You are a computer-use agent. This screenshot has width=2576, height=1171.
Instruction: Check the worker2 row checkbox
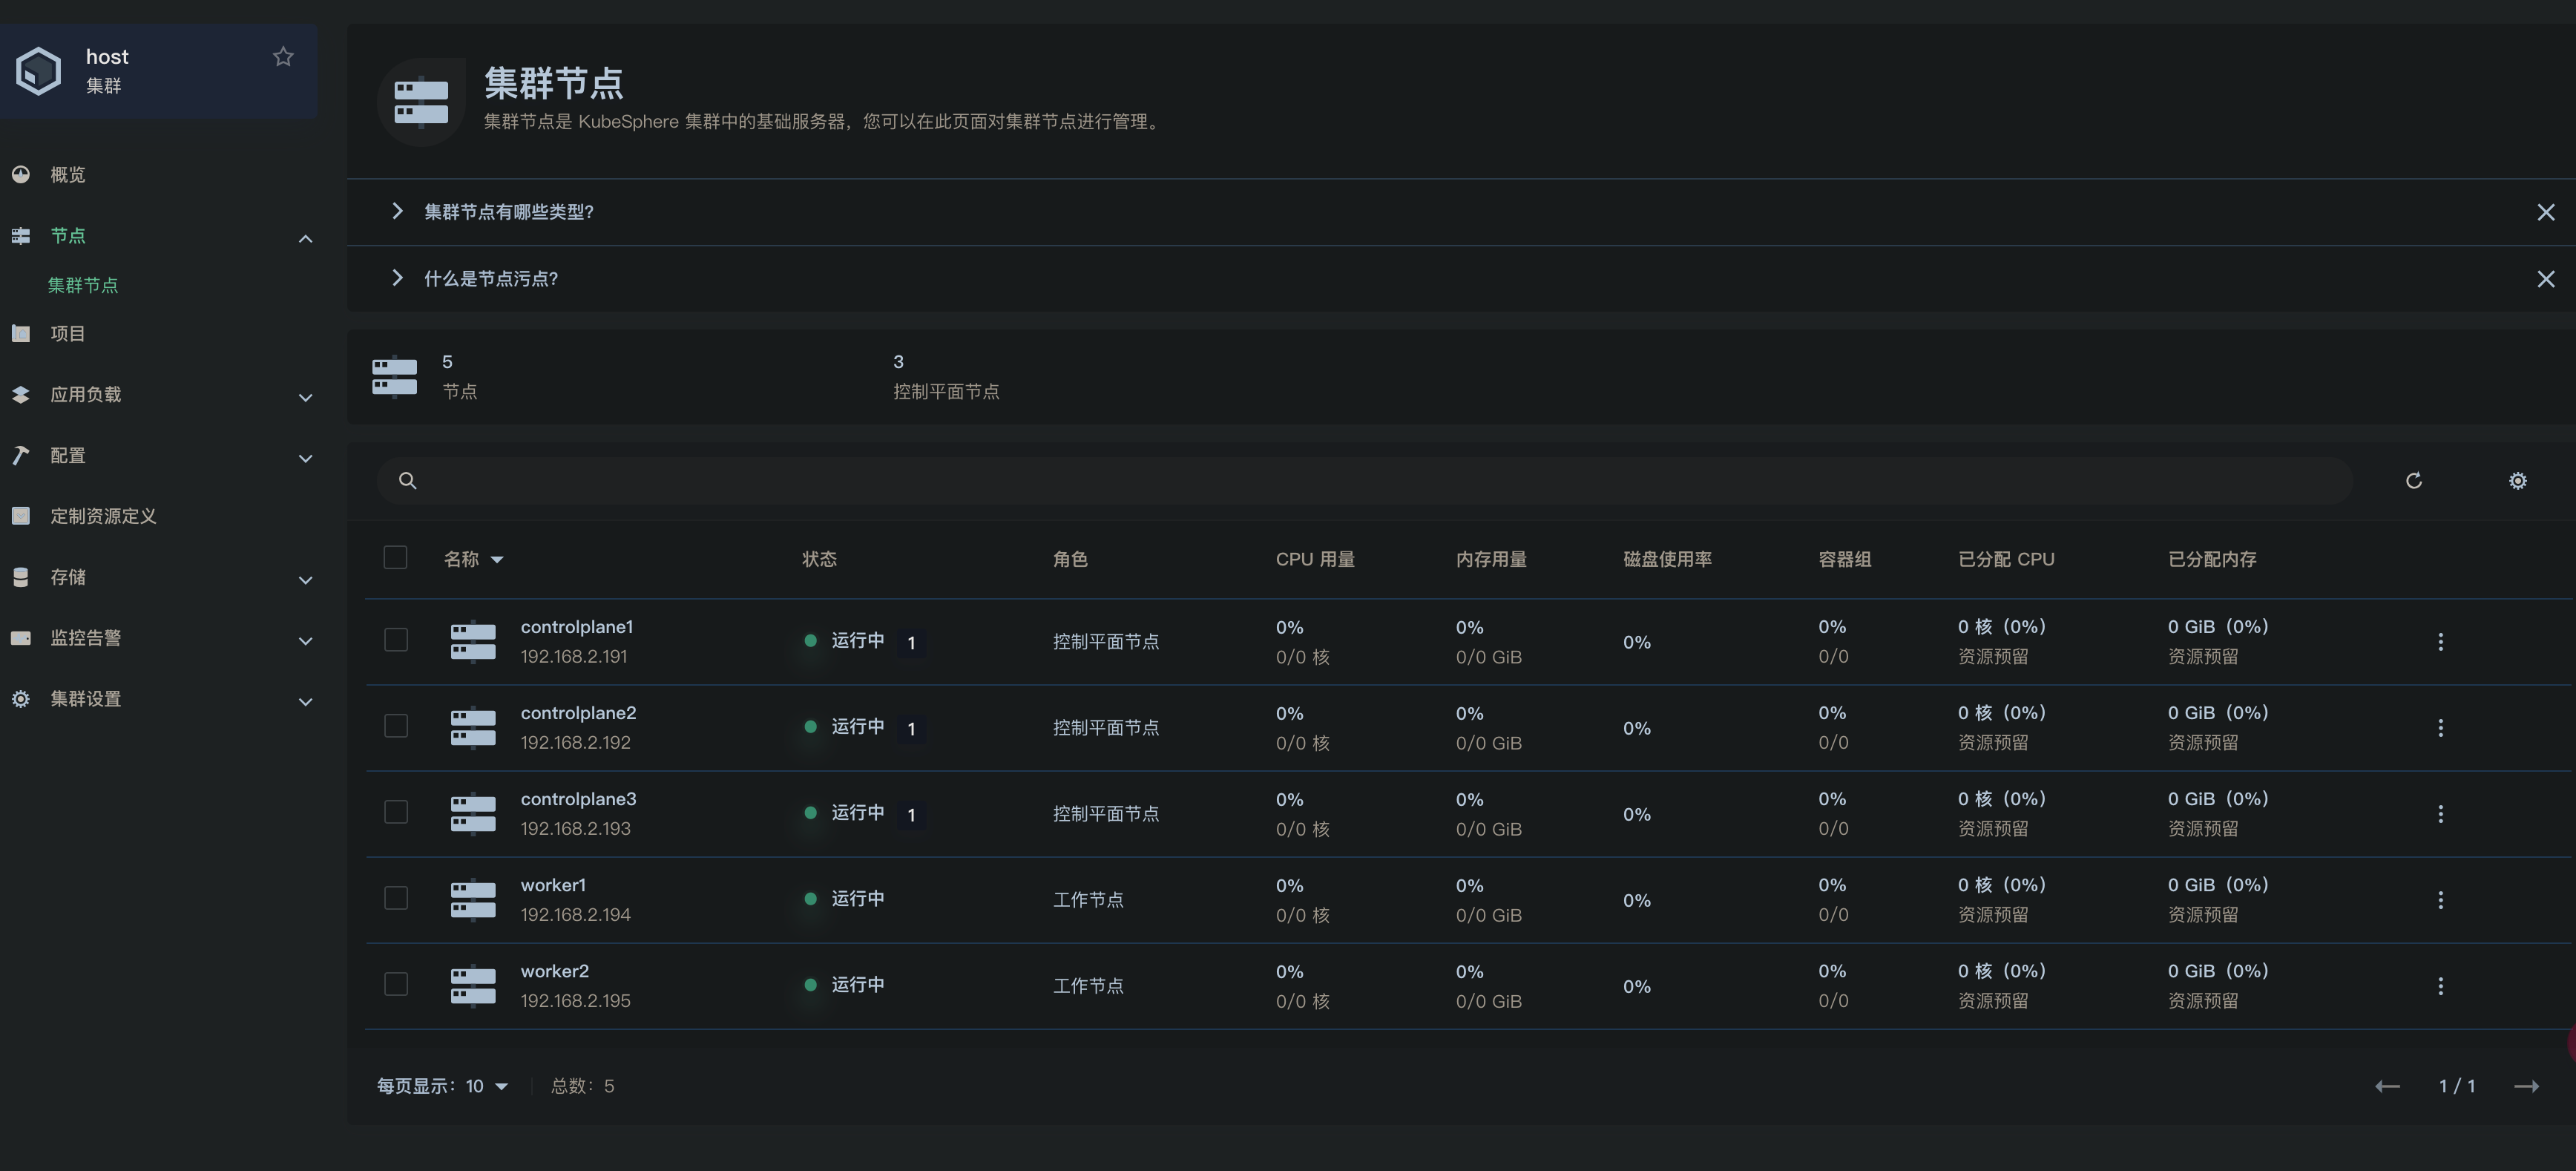coord(396,984)
